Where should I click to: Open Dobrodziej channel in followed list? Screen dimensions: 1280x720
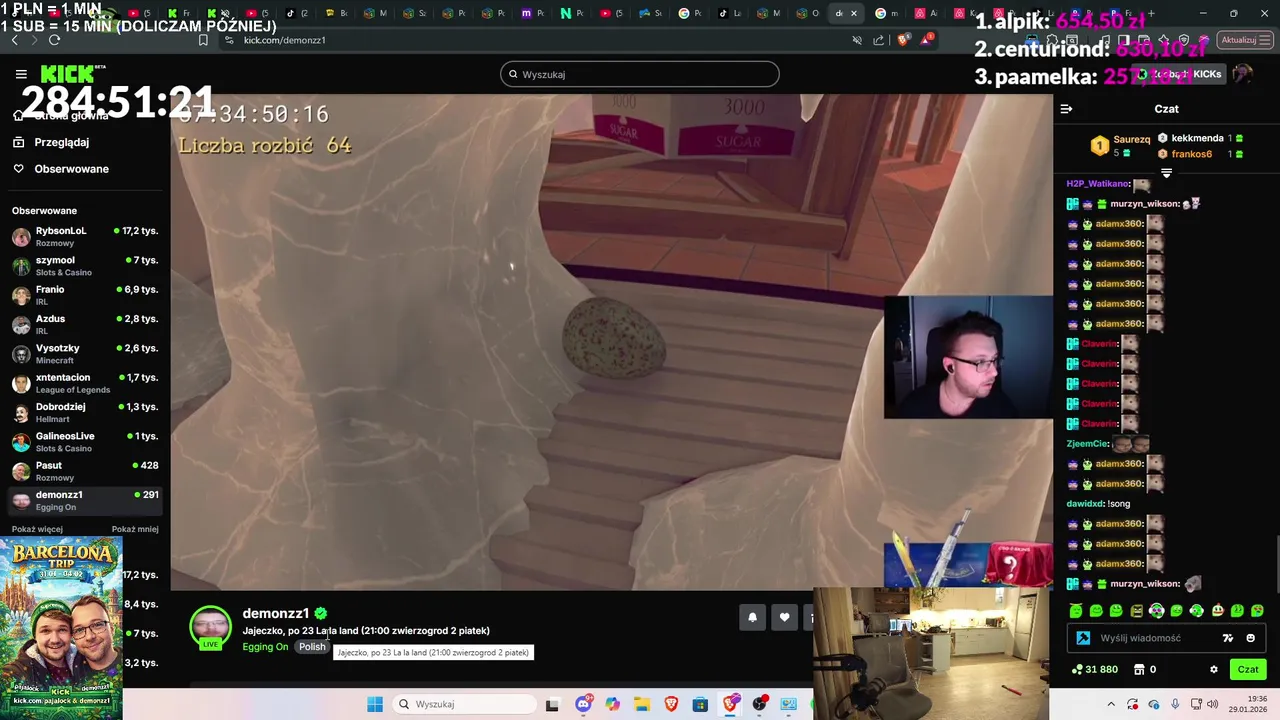85,412
